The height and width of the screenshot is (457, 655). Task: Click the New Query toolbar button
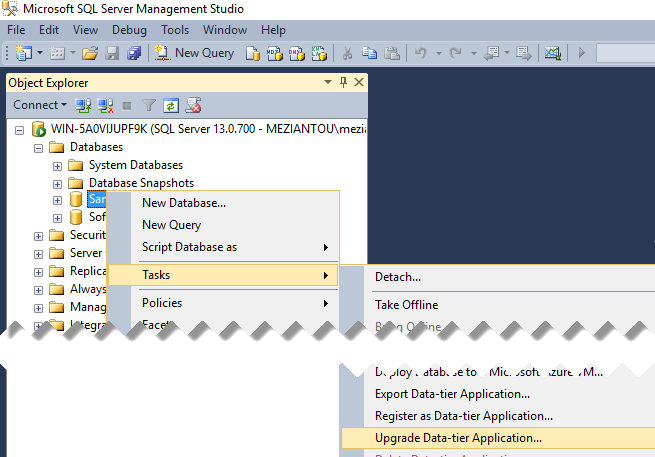[195, 53]
